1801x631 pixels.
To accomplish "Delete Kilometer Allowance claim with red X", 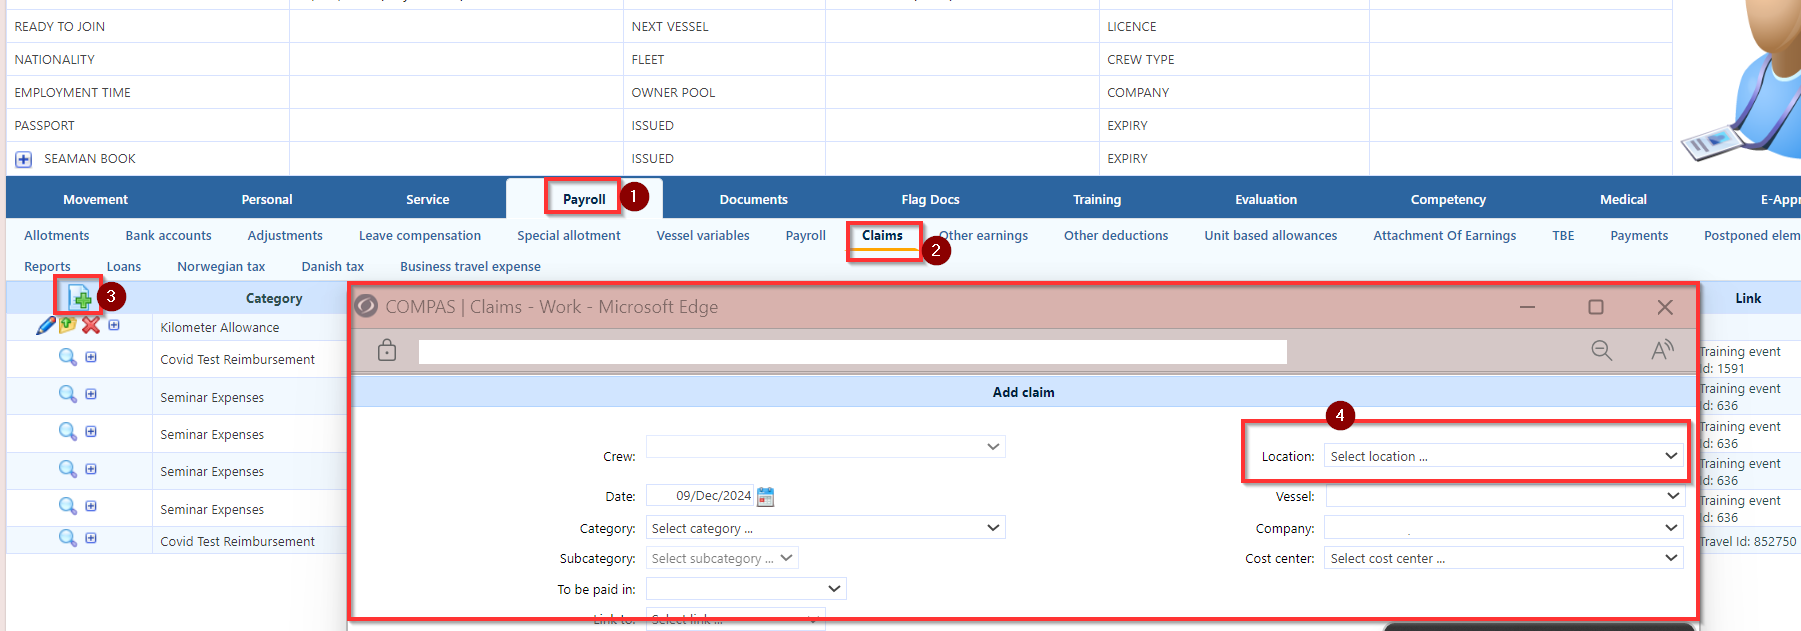I will click(x=91, y=325).
